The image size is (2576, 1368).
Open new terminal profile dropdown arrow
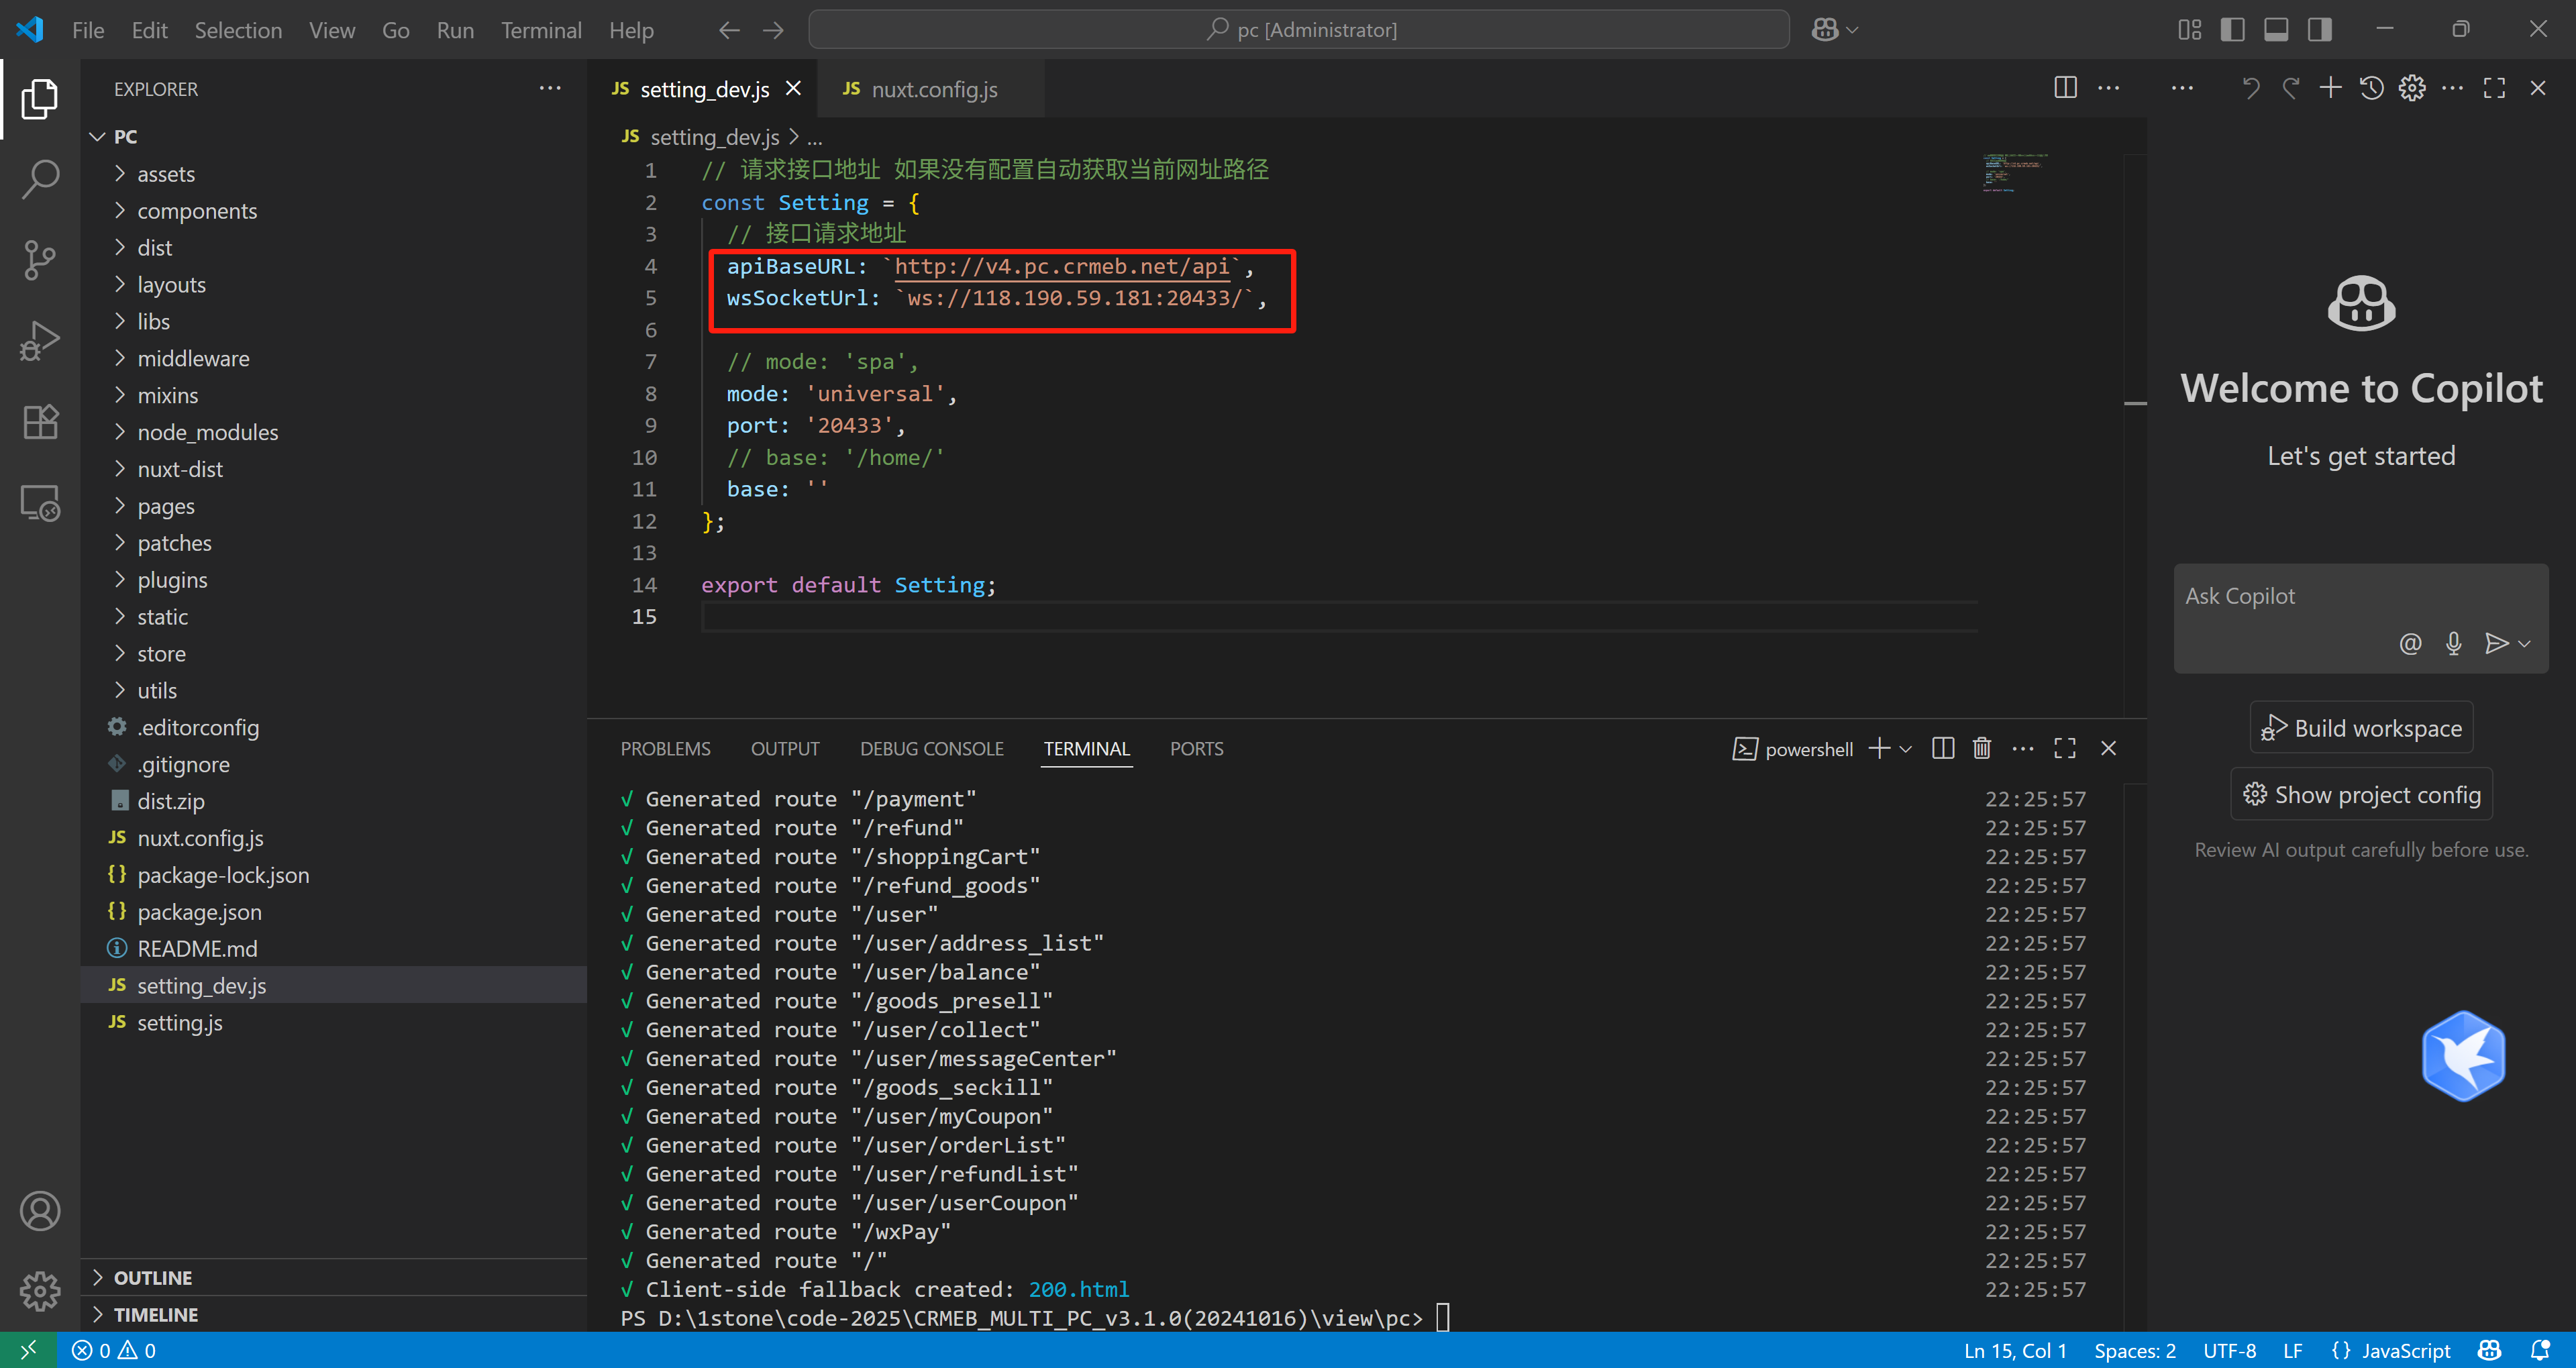(x=1906, y=748)
